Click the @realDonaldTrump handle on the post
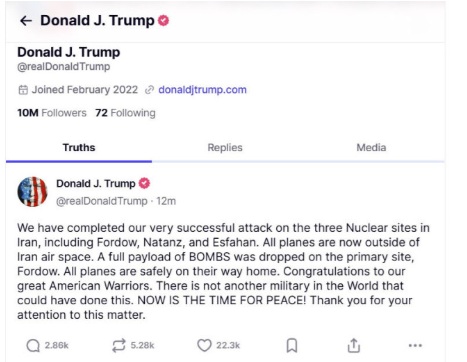The width and height of the screenshot is (467, 362). pyautogui.click(x=102, y=201)
